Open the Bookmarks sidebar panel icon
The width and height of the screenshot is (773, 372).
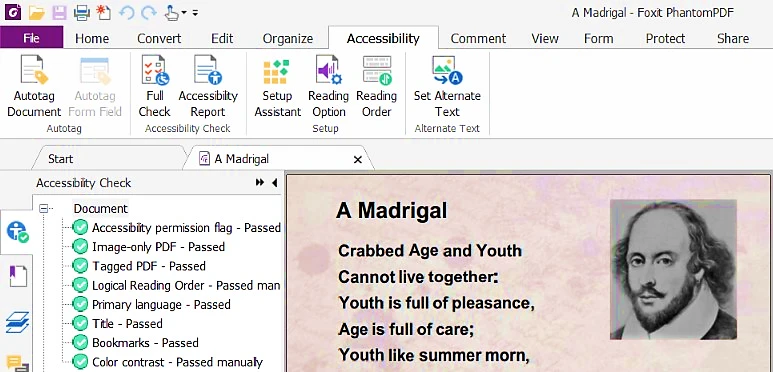[x=18, y=276]
